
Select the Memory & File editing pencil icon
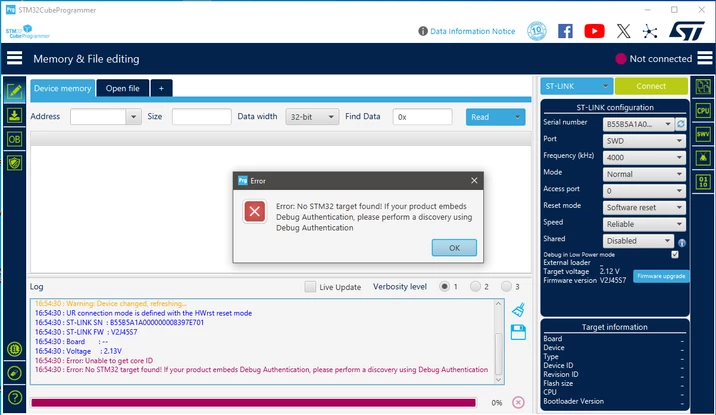[x=14, y=91]
